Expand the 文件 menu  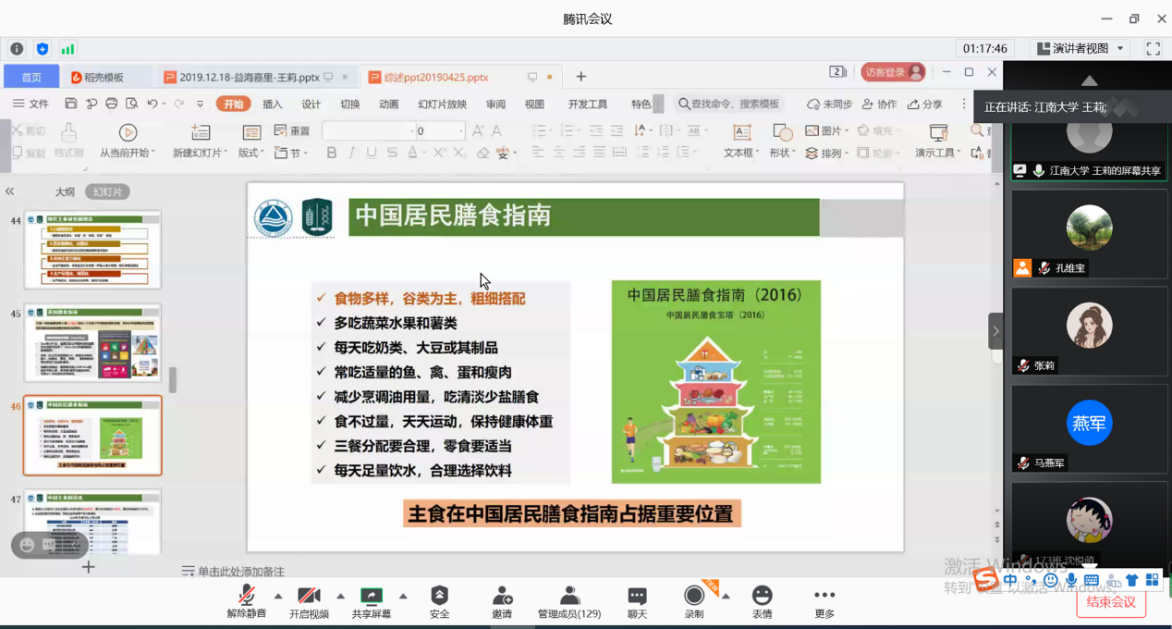[x=31, y=104]
